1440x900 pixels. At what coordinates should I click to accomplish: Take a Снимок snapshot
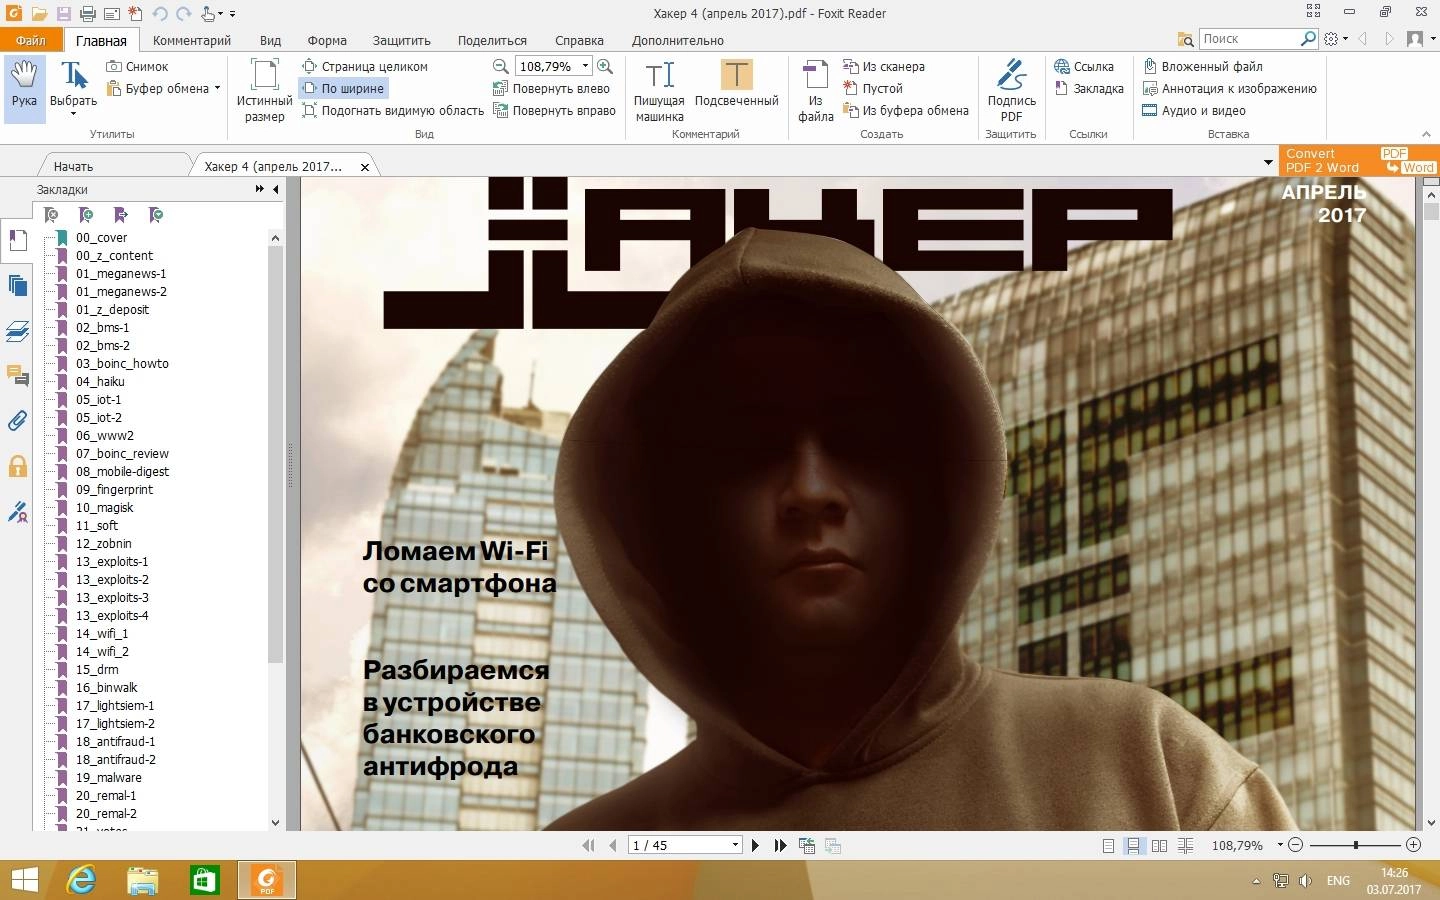point(137,66)
